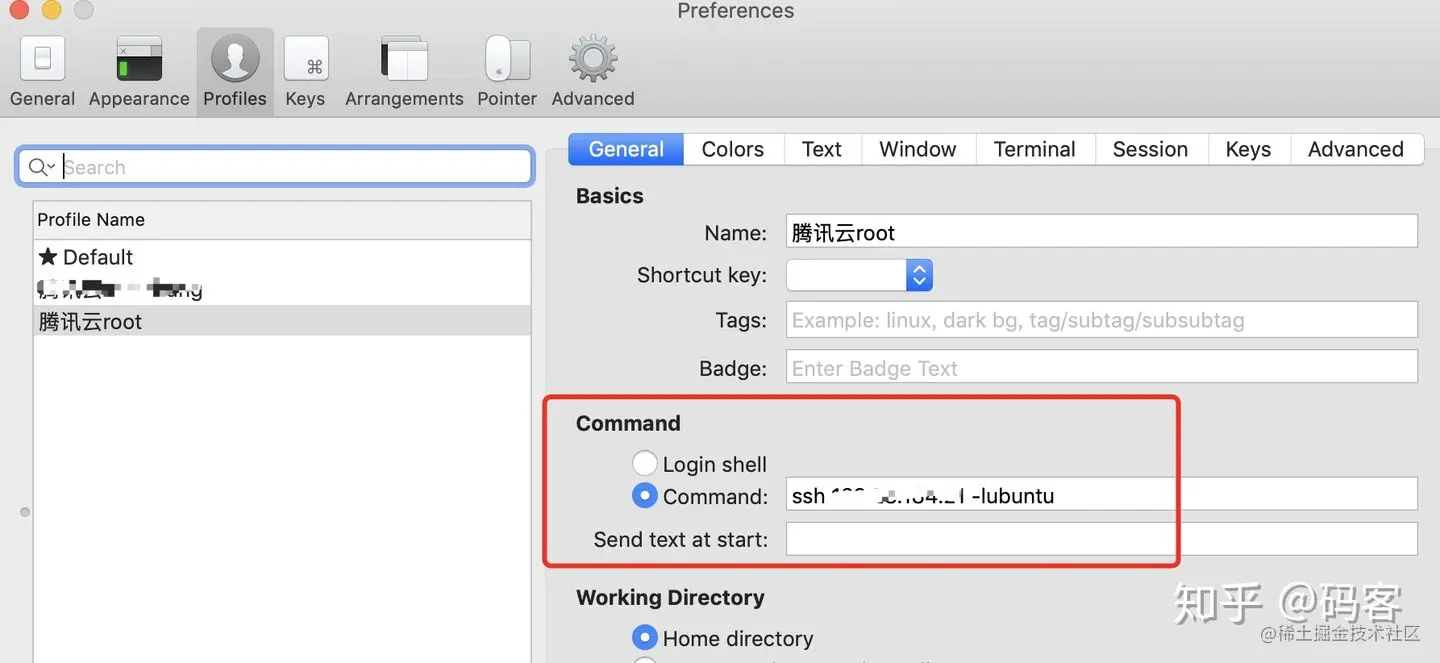Open the General preferences icon
Viewport: 1440px width, 663px height.
pos(42,61)
